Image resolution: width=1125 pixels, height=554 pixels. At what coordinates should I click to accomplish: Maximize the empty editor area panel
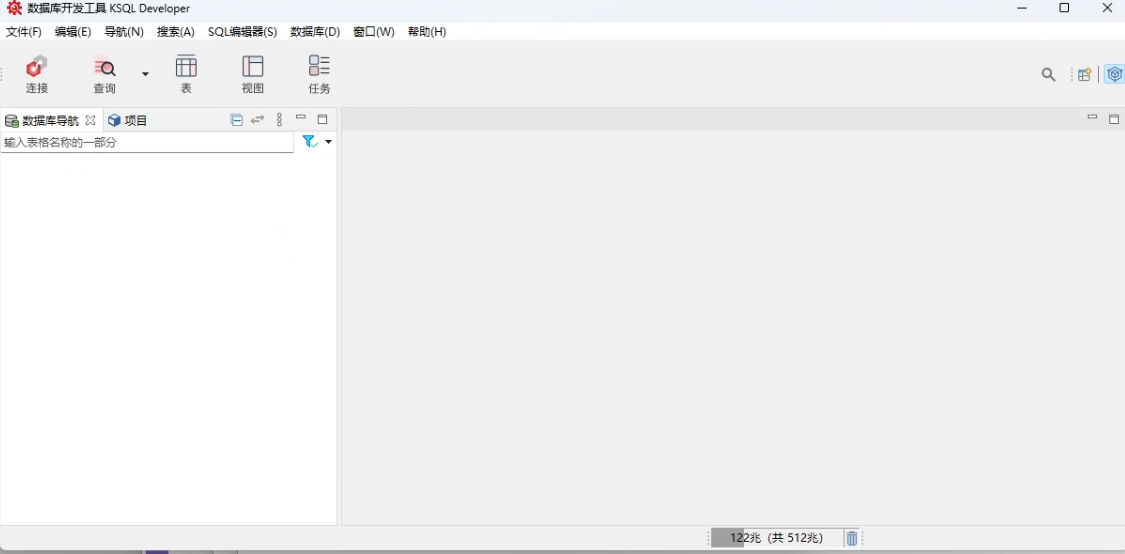pyautogui.click(x=1114, y=118)
